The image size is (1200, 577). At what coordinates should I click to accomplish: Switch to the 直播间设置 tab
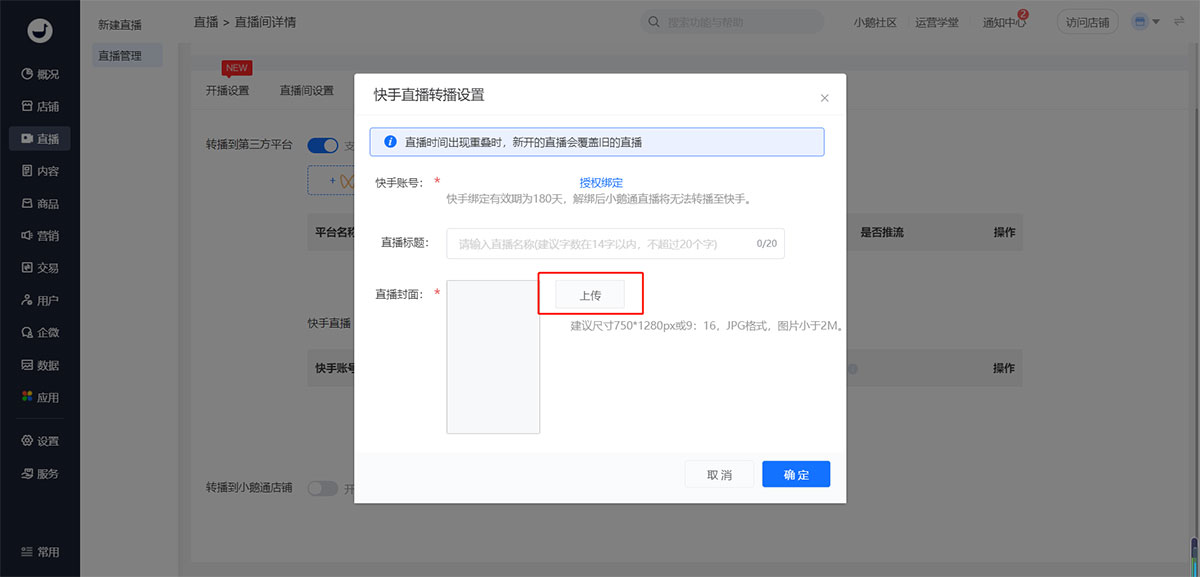click(x=306, y=91)
